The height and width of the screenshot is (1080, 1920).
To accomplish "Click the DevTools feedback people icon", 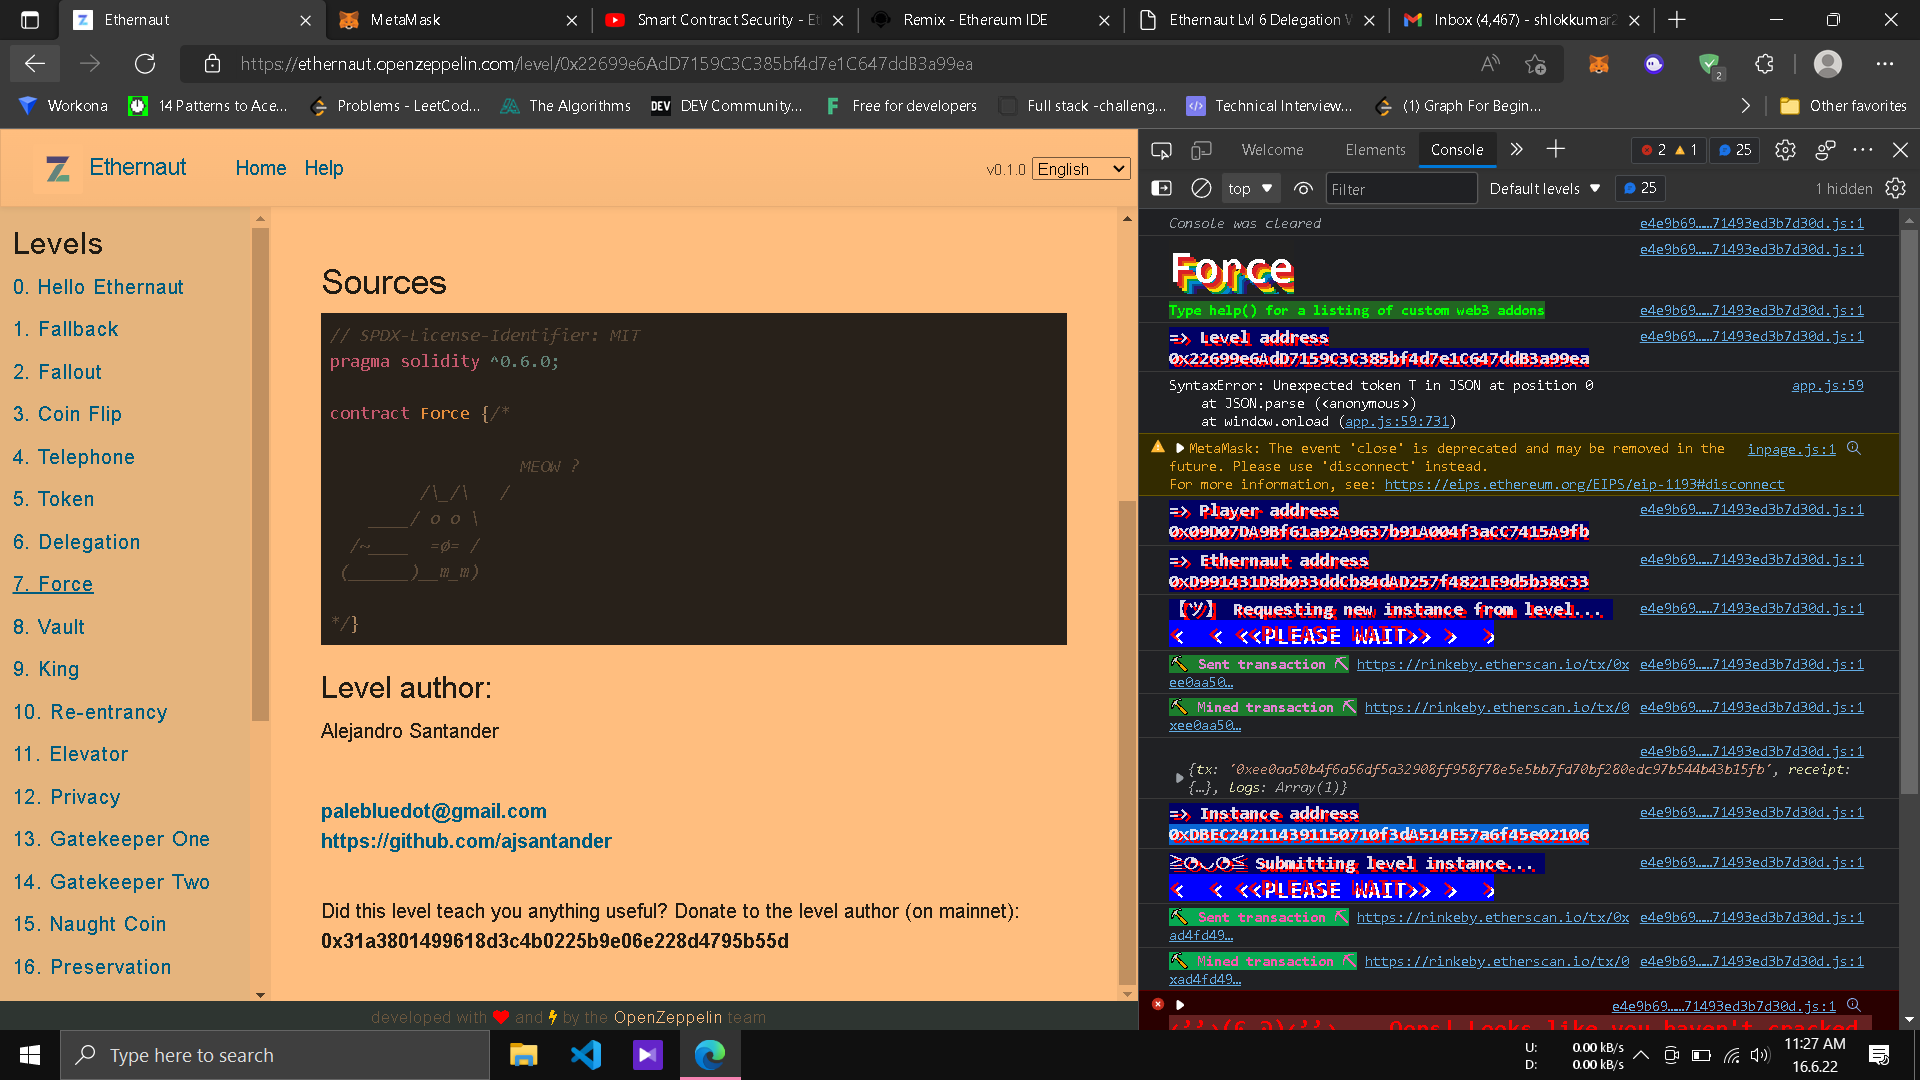I will [x=1825, y=150].
